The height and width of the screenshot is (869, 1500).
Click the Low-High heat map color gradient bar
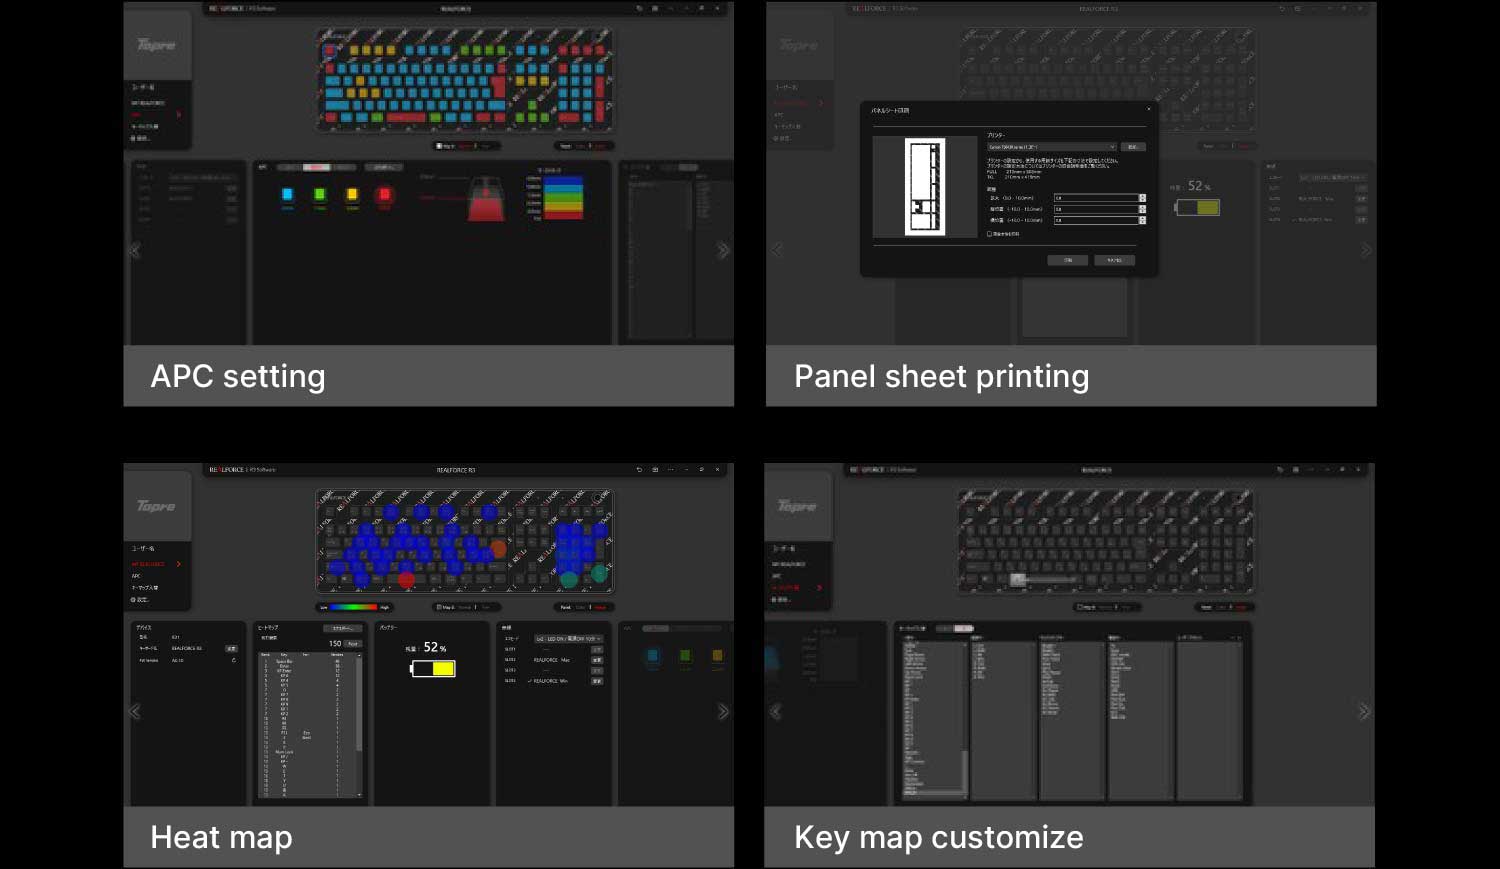point(354,607)
